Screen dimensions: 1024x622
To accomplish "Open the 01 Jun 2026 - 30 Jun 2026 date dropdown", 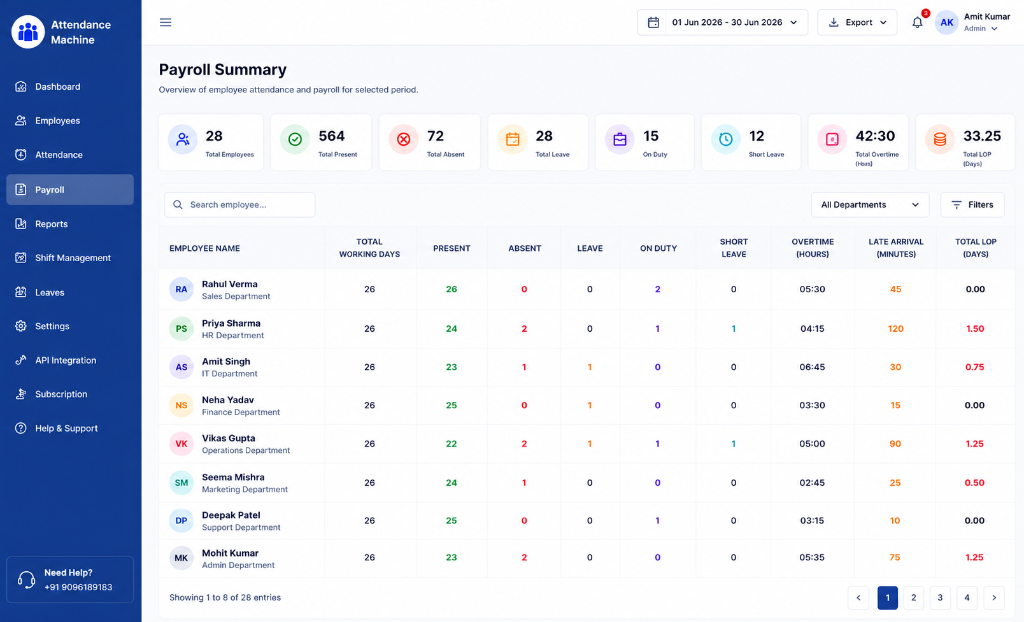I will [722, 22].
